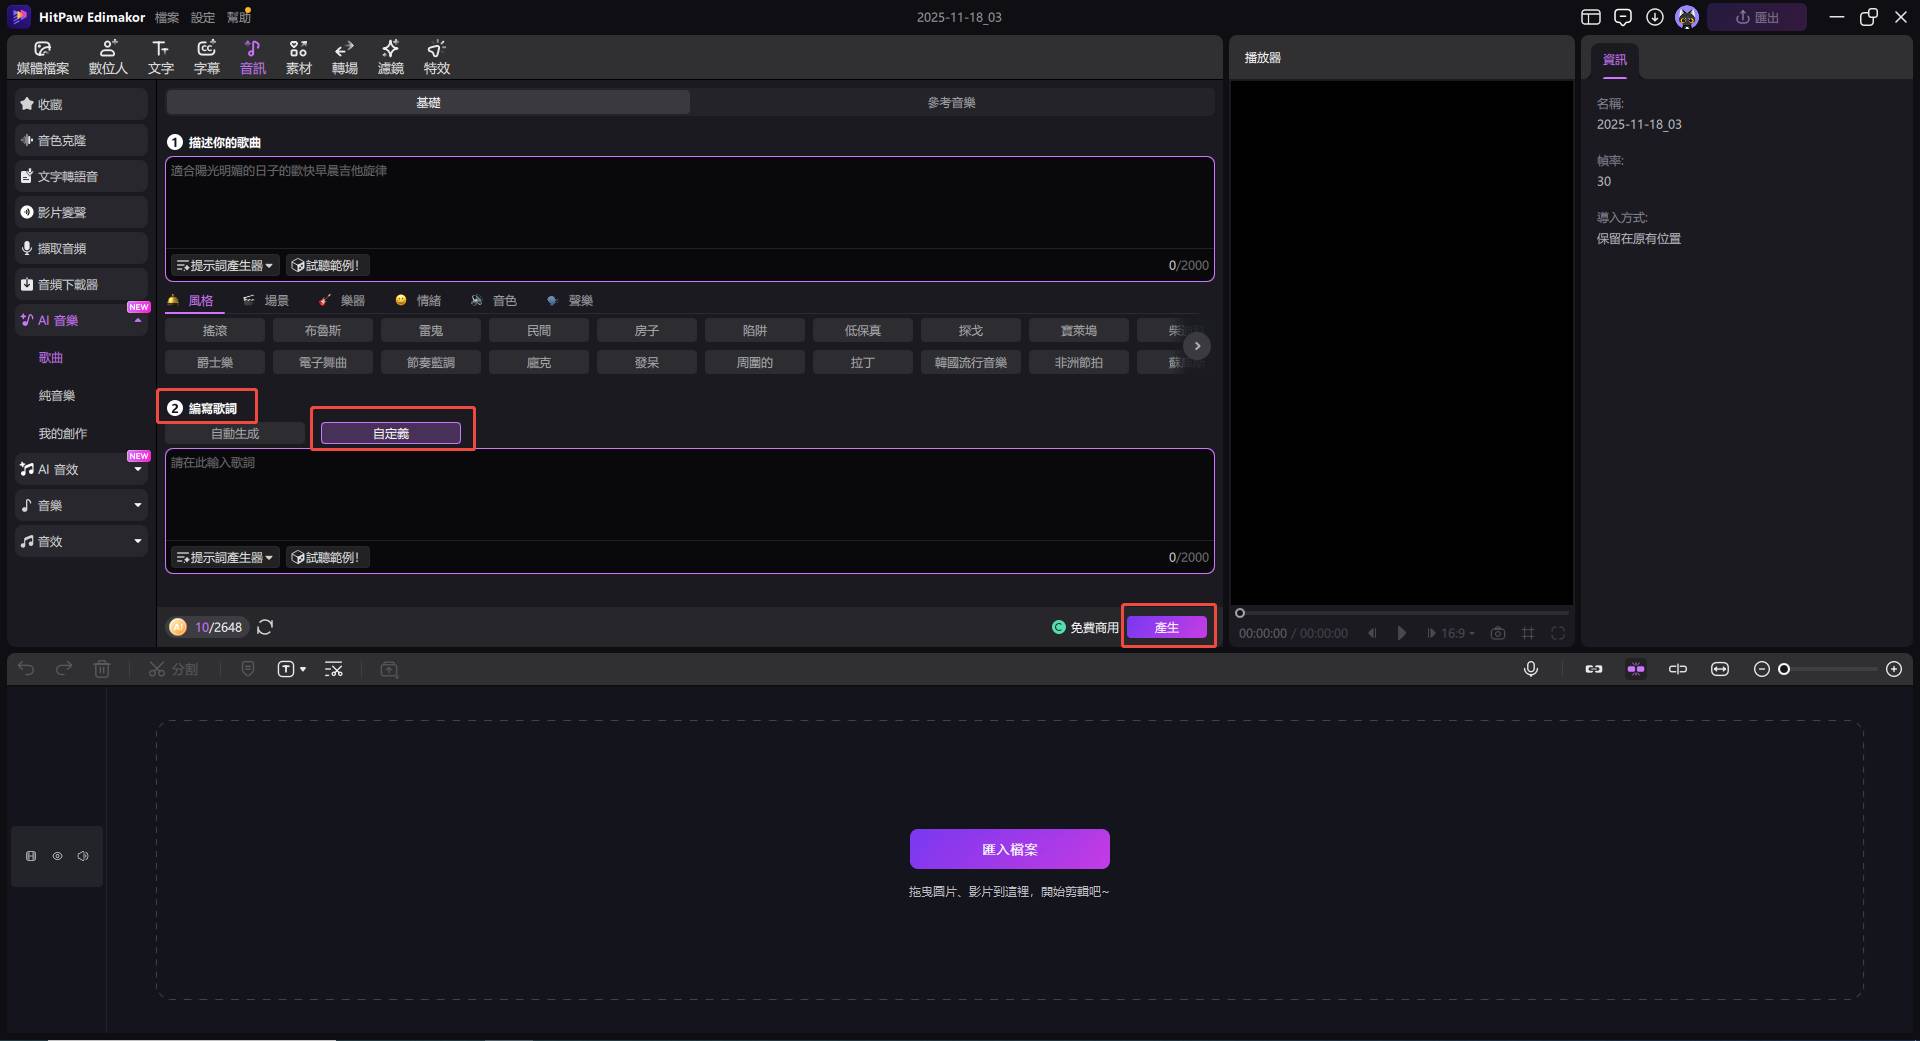Open the 濾鏡 filters panel
The width and height of the screenshot is (1920, 1041).
(390, 57)
